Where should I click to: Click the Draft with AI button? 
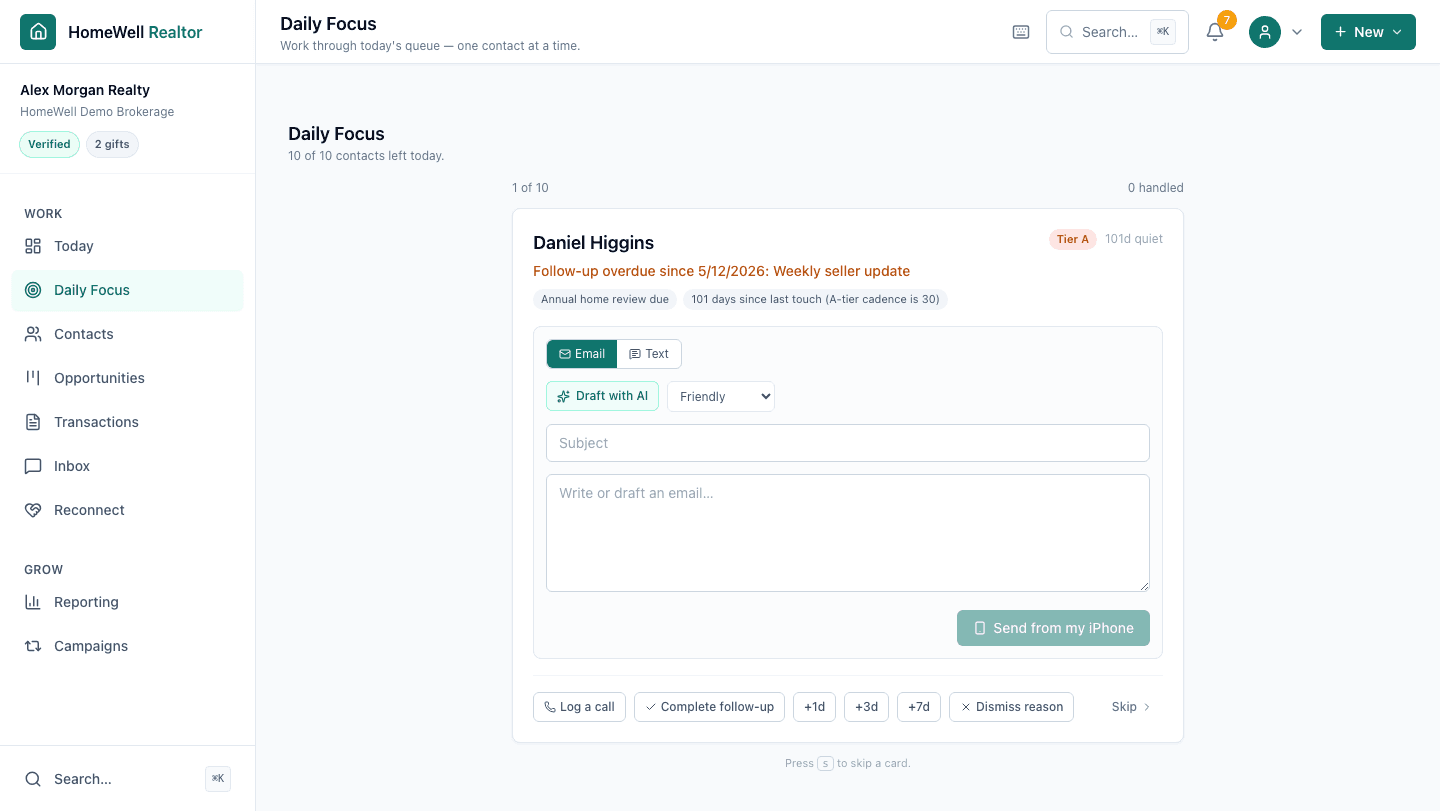click(602, 396)
